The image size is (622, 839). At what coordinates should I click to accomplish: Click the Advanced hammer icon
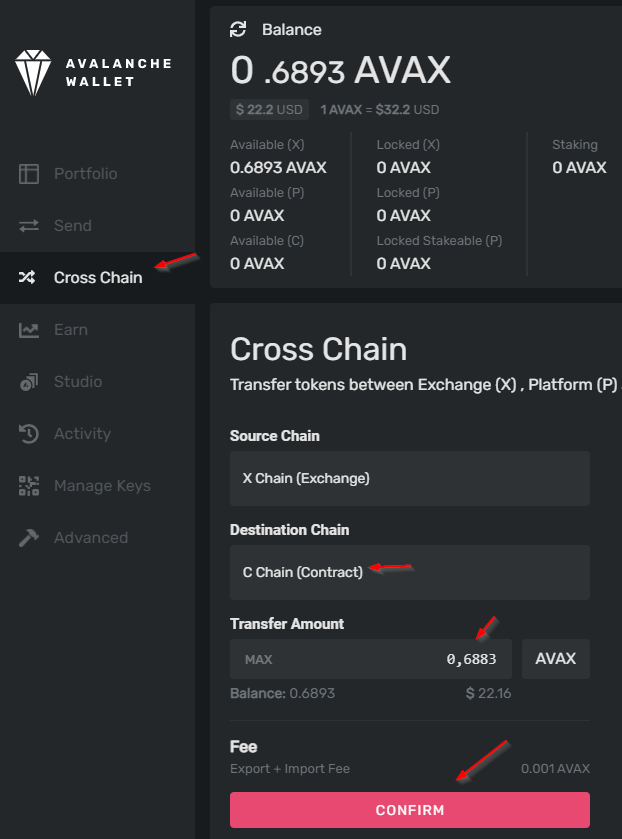click(x=29, y=538)
